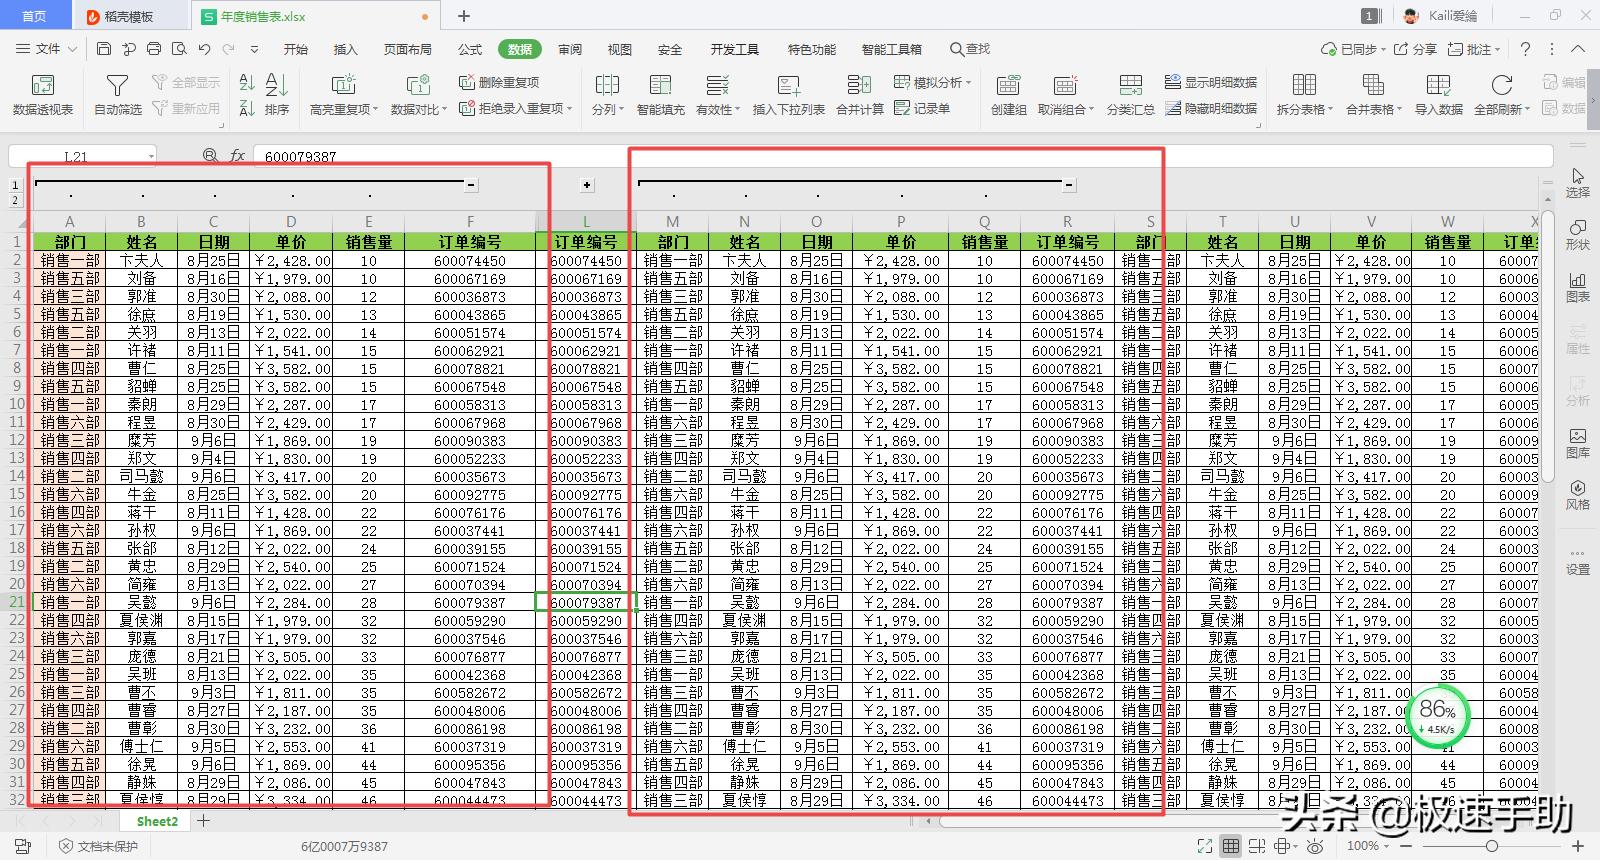
Task: Adjust the zoom slider in status bar
Action: pos(1491,846)
